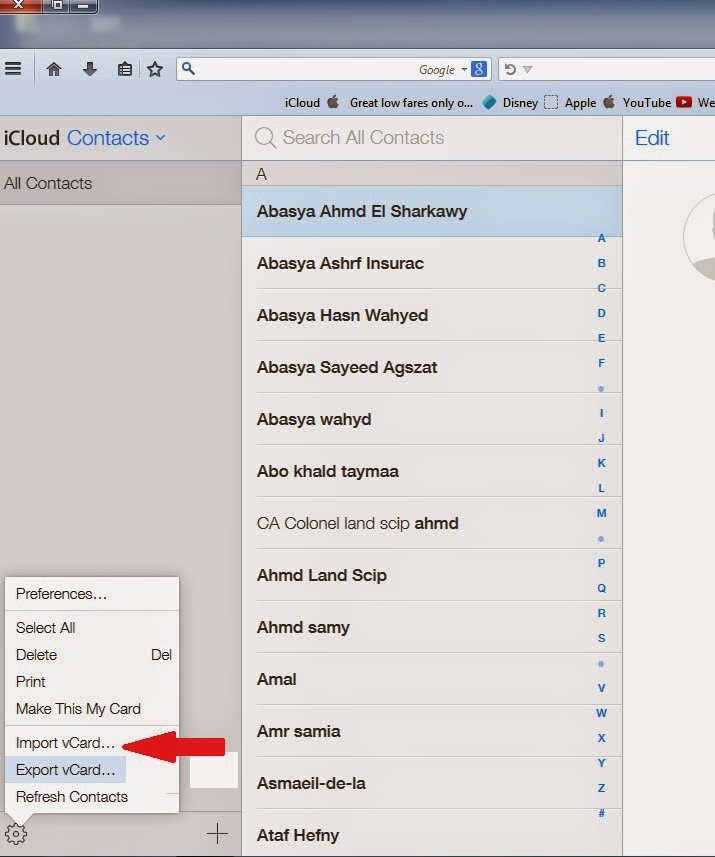
Task: Open the history dropdown arrow beside undo icon
Action: (528, 69)
